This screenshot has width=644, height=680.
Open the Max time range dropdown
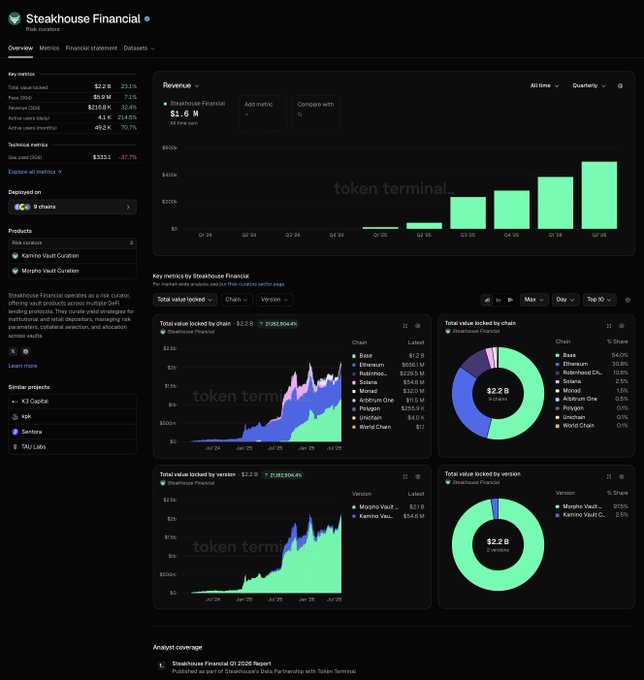click(x=534, y=300)
